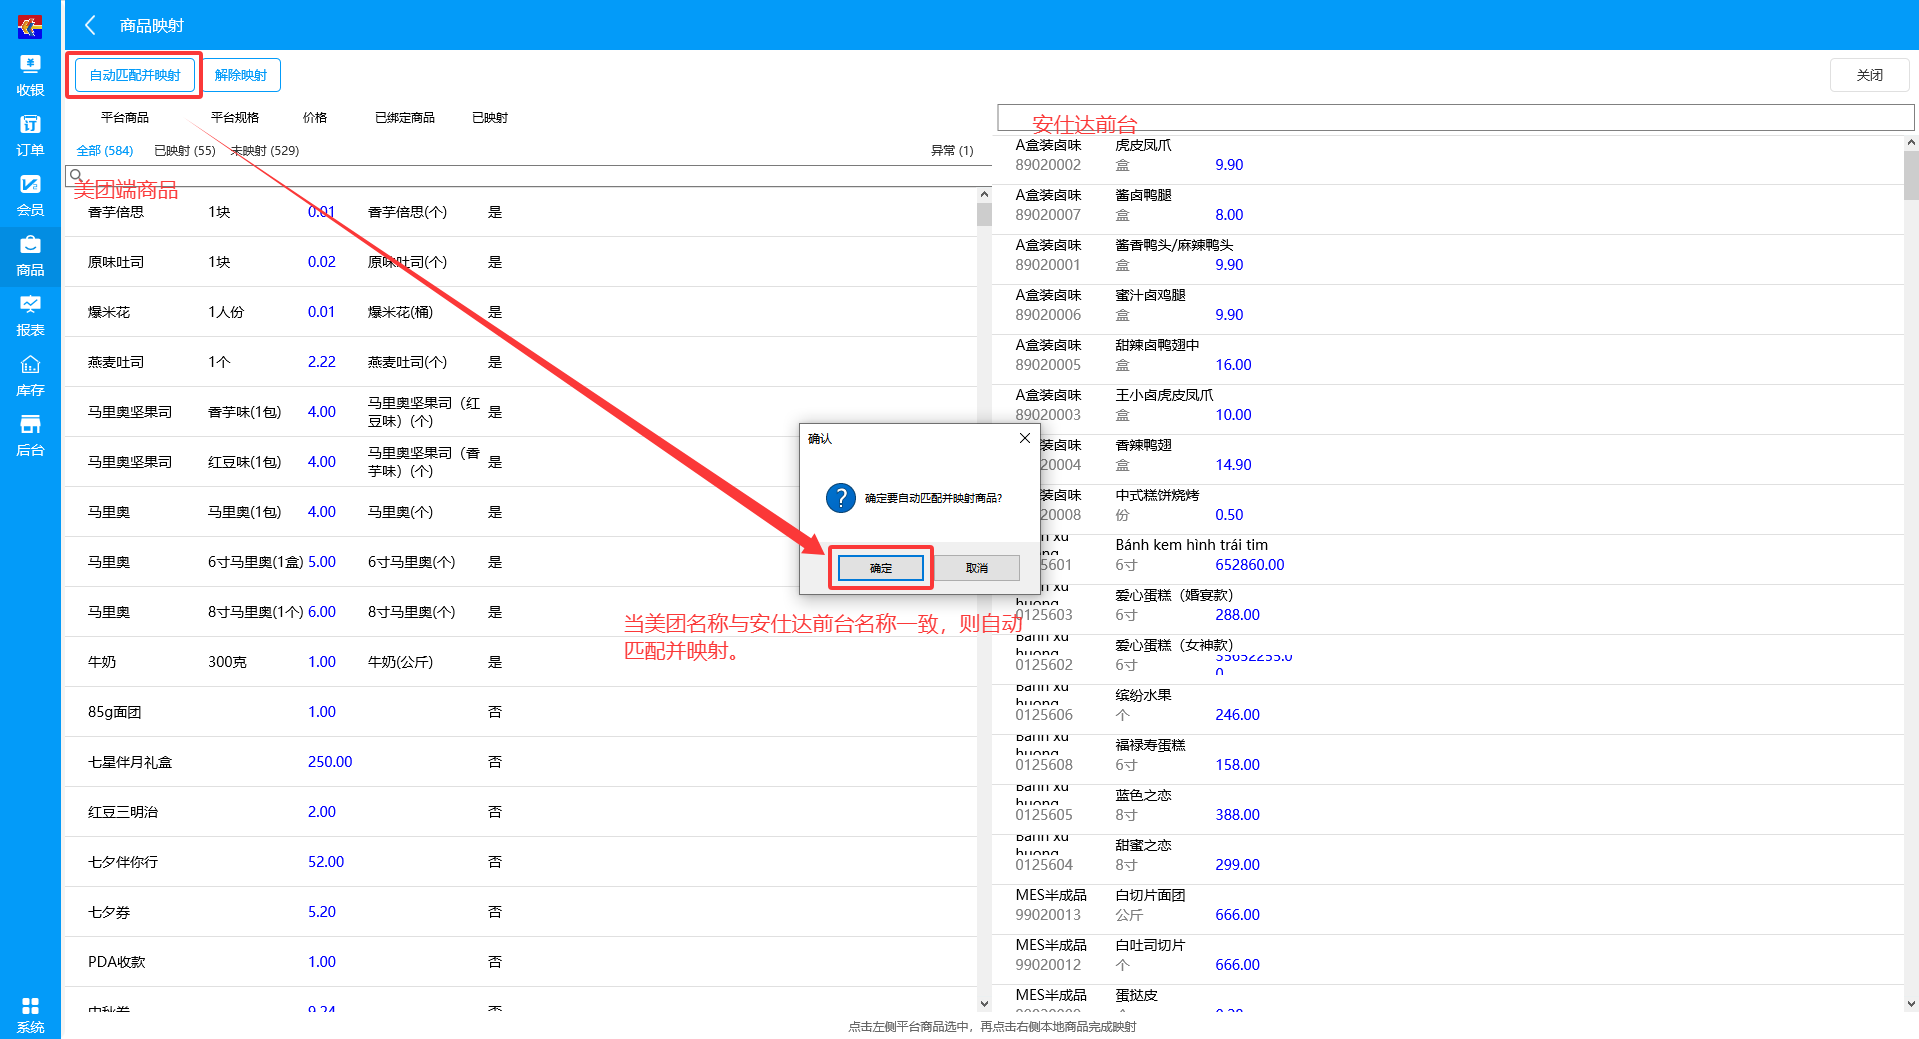Image resolution: width=1919 pixels, height=1039 pixels.
Task: Focus the platform product search field
Action: 528,176
